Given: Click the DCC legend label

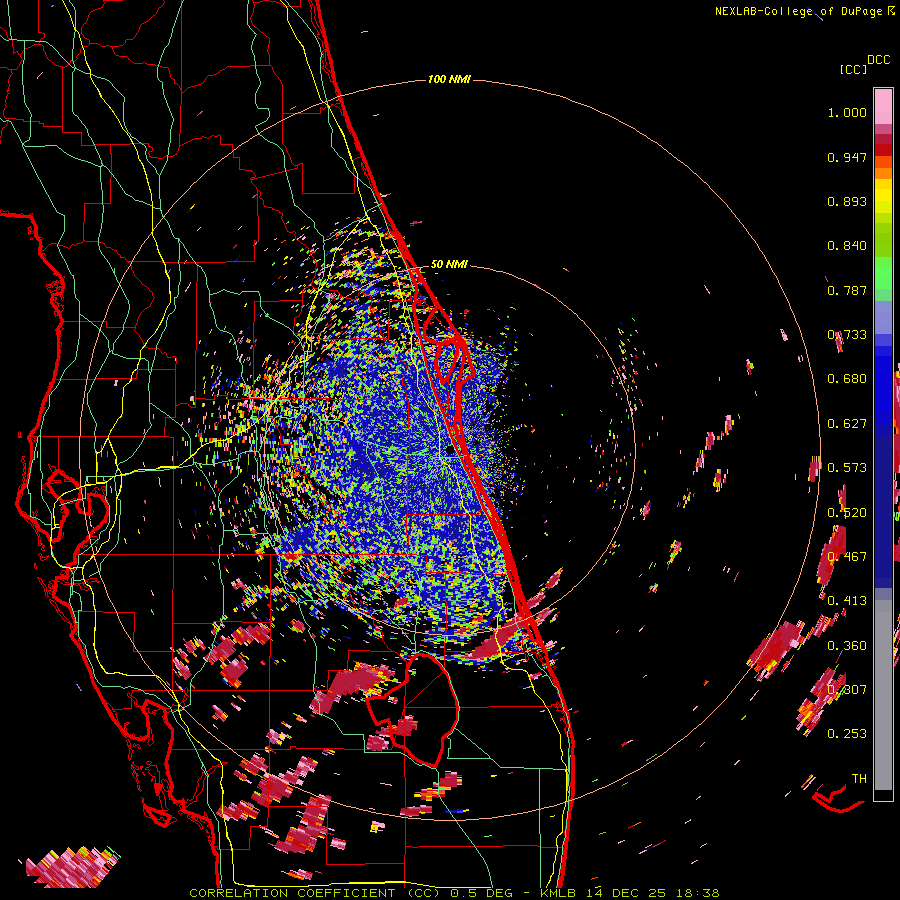Looking at the screenshot, I should pyautogui.click(x=878, y=60).
